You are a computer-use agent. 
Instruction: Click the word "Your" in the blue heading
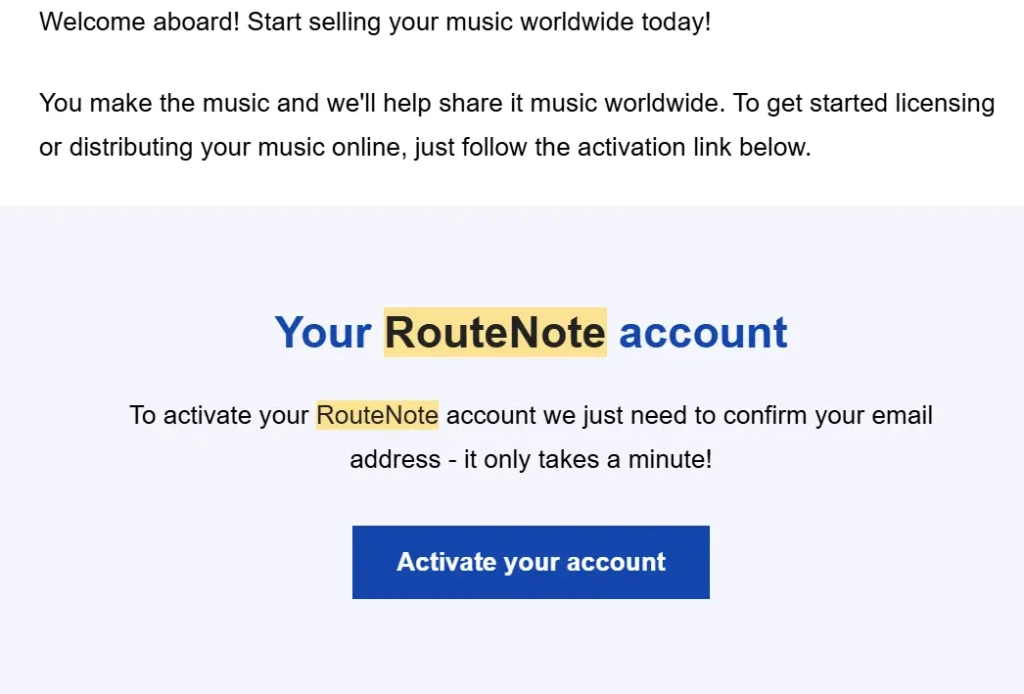323,332
